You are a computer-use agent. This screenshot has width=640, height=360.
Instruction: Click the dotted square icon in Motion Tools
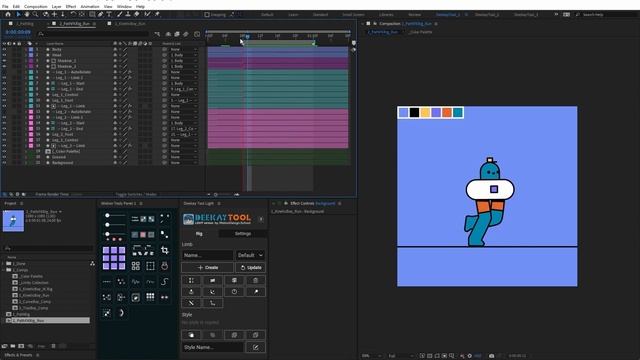coord(150,266)
